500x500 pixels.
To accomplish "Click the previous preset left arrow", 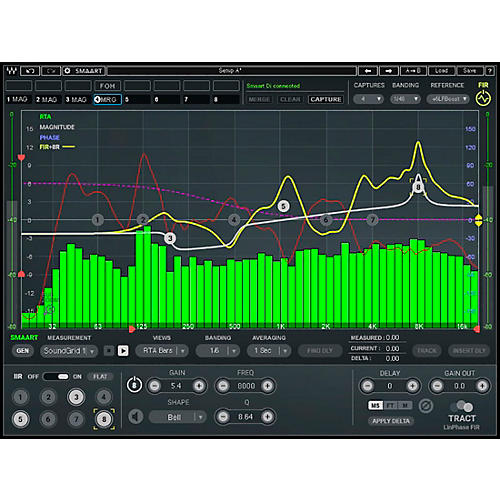I will tap(368, 71).
